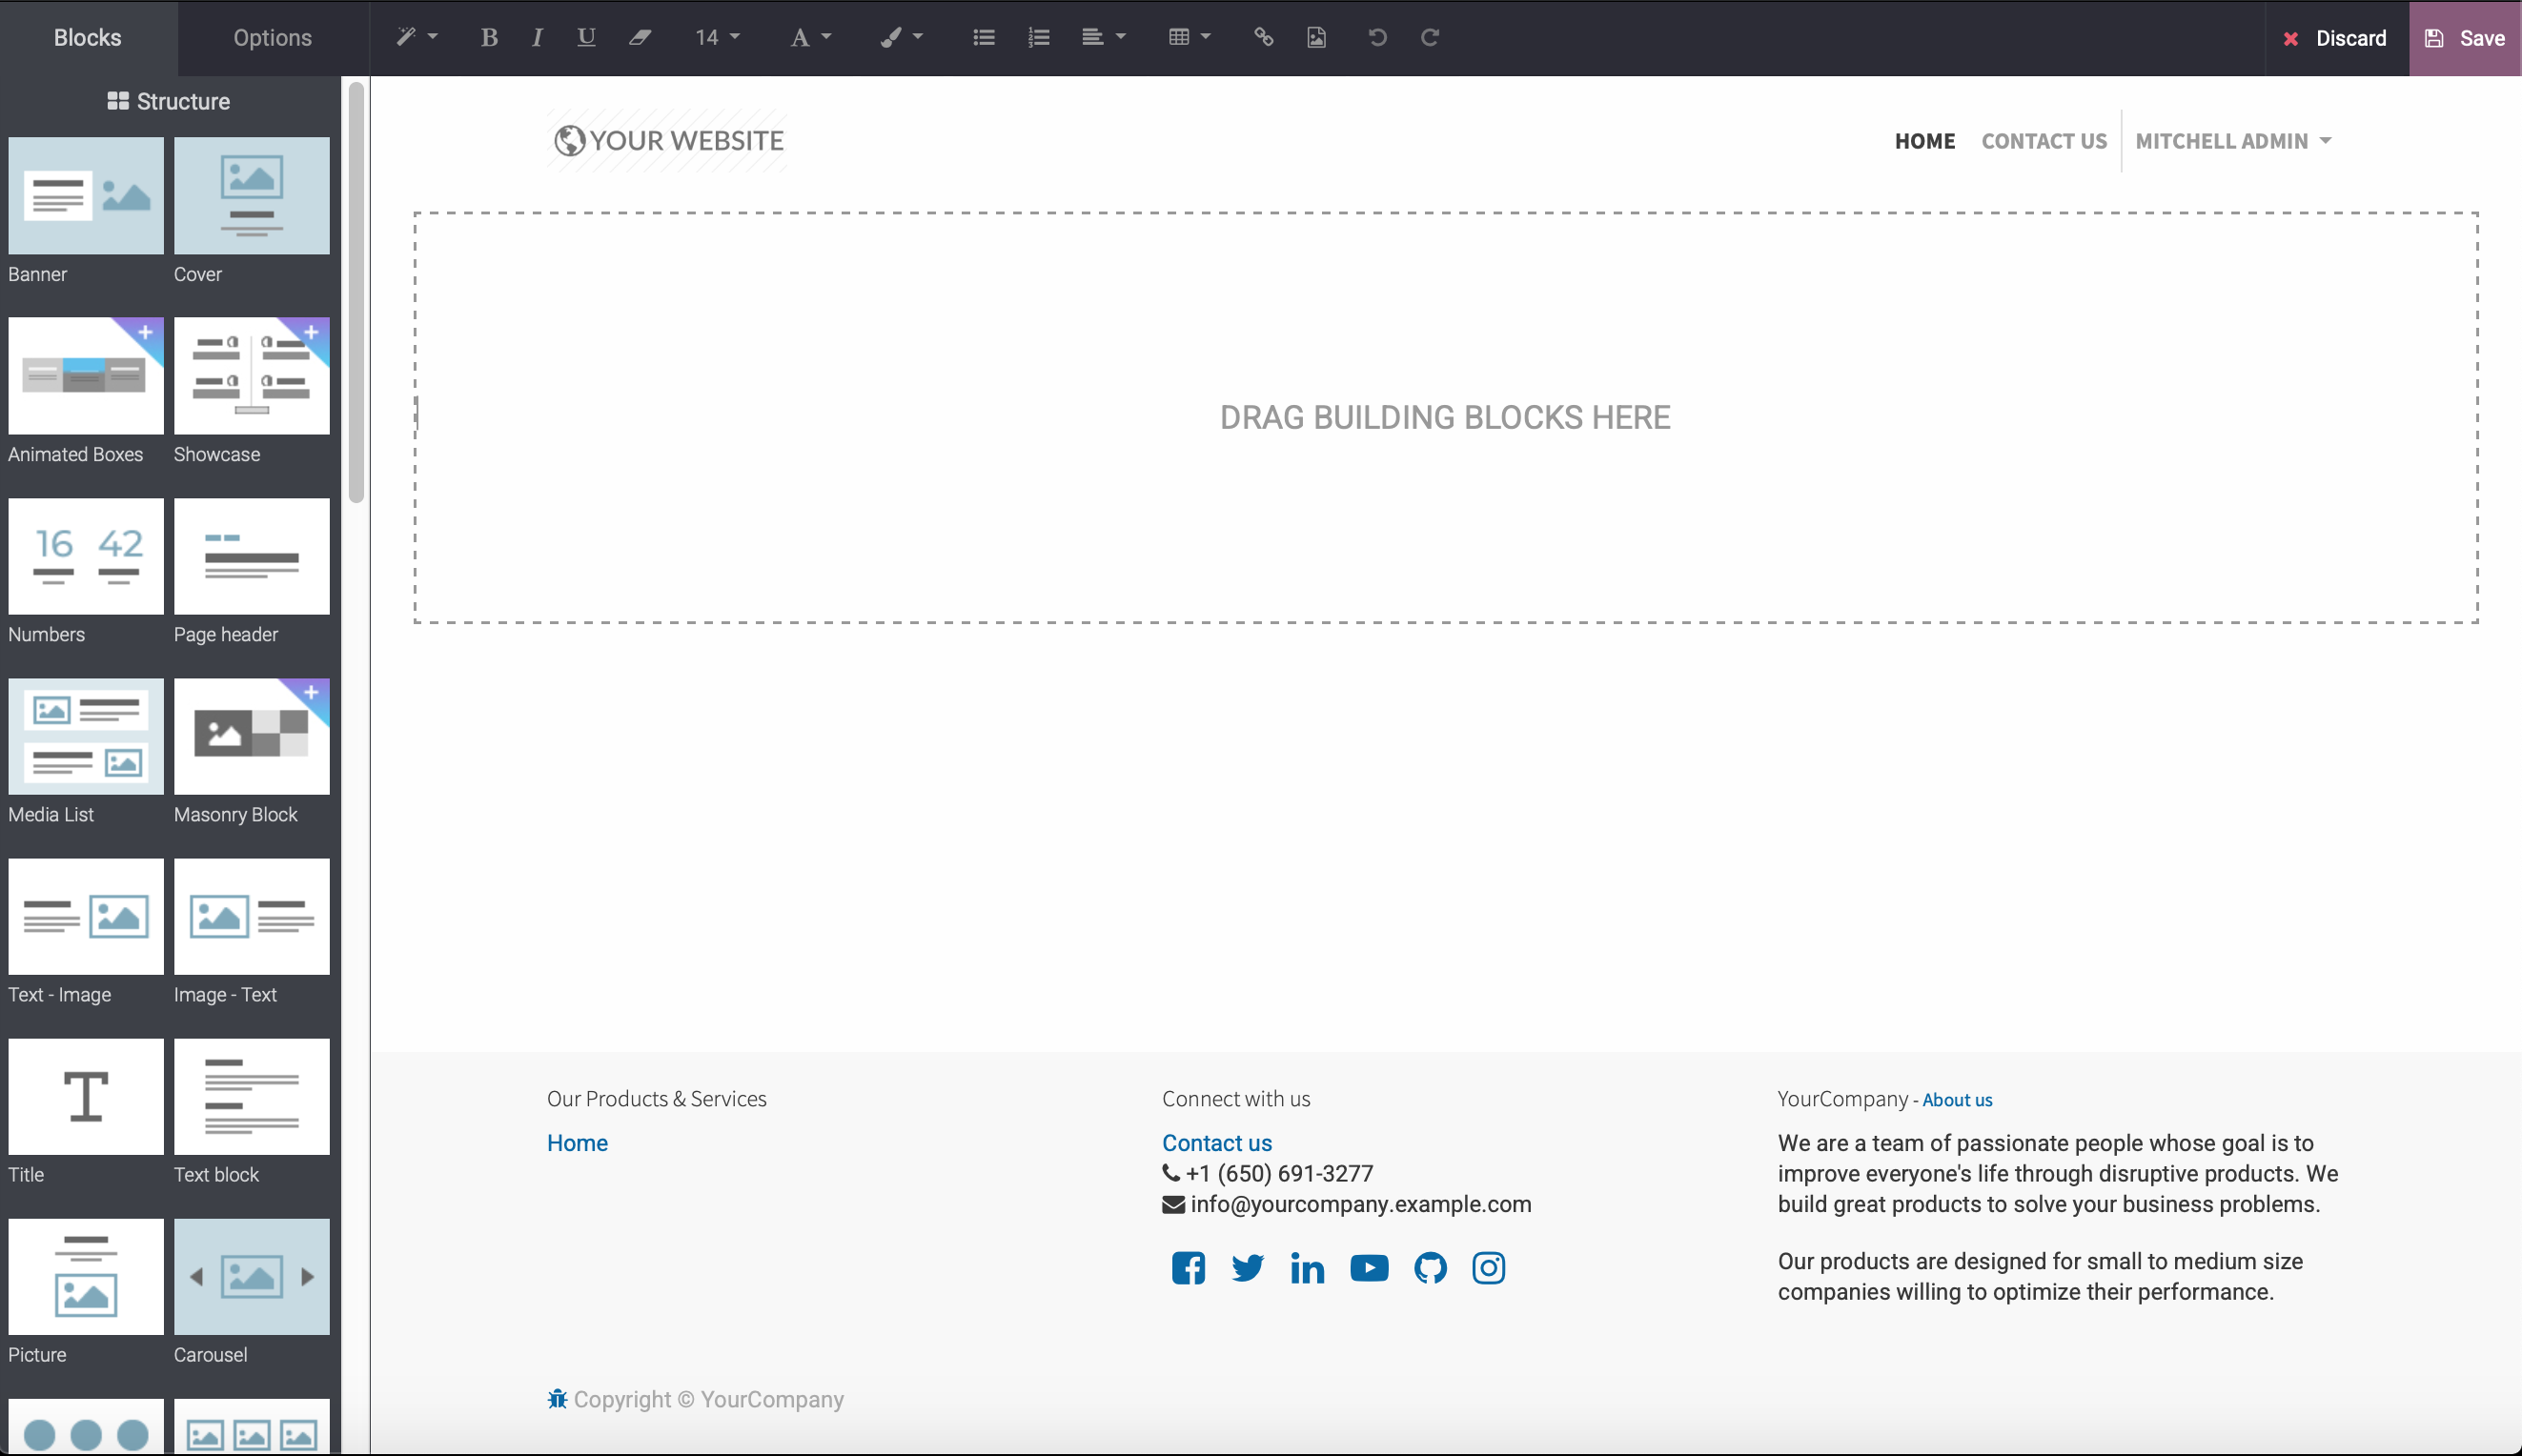
Task: Toggle italic text formatting
Action: (537, 38)
